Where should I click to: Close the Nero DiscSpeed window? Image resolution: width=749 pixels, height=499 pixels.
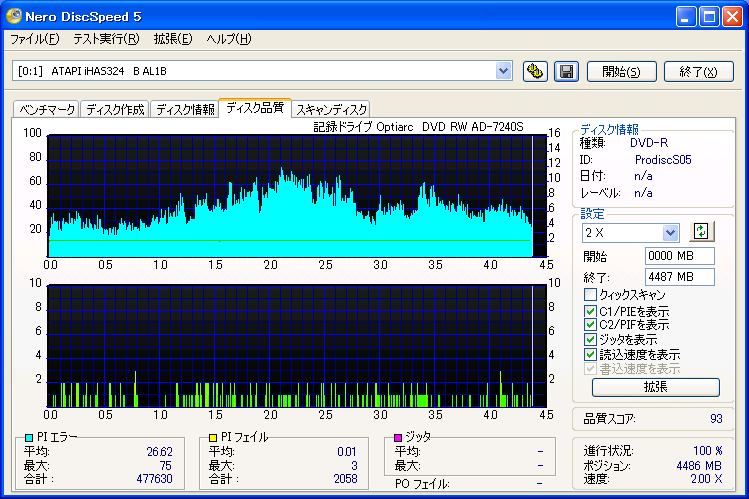coord(732,17)
